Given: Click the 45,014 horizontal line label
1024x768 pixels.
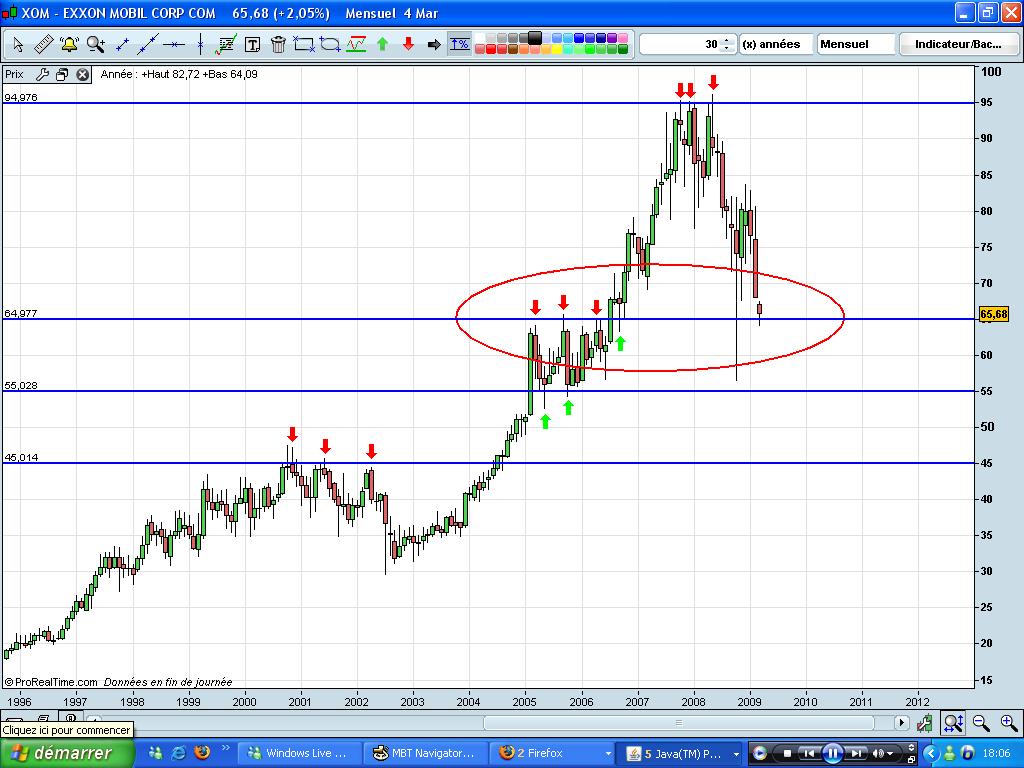Looking at the screenshot, I should [x=20, y=457].
